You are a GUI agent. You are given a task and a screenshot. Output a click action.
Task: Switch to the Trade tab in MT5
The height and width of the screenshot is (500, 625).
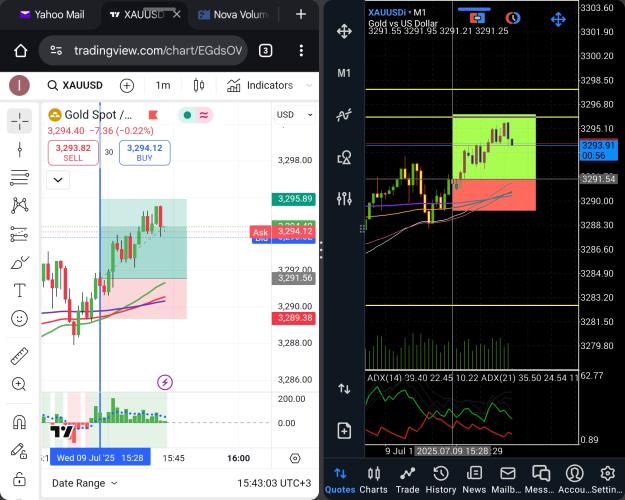click(x=407, y=480)
